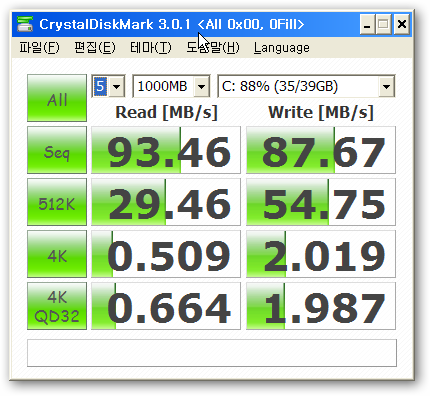The width and height of the screenshot is (430, 396).
Task: Open the 도움말(H) menu
Action: click(x=213, y=47)
